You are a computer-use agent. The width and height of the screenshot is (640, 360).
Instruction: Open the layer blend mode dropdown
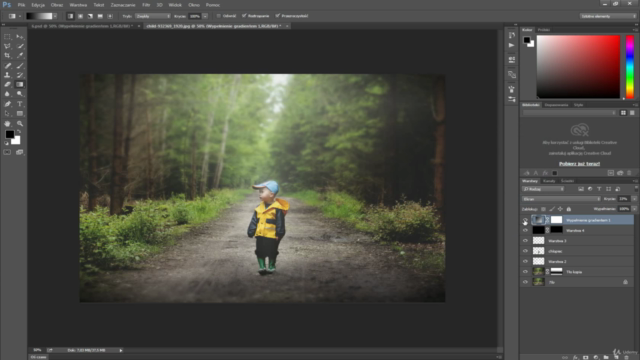coord(561,199)
